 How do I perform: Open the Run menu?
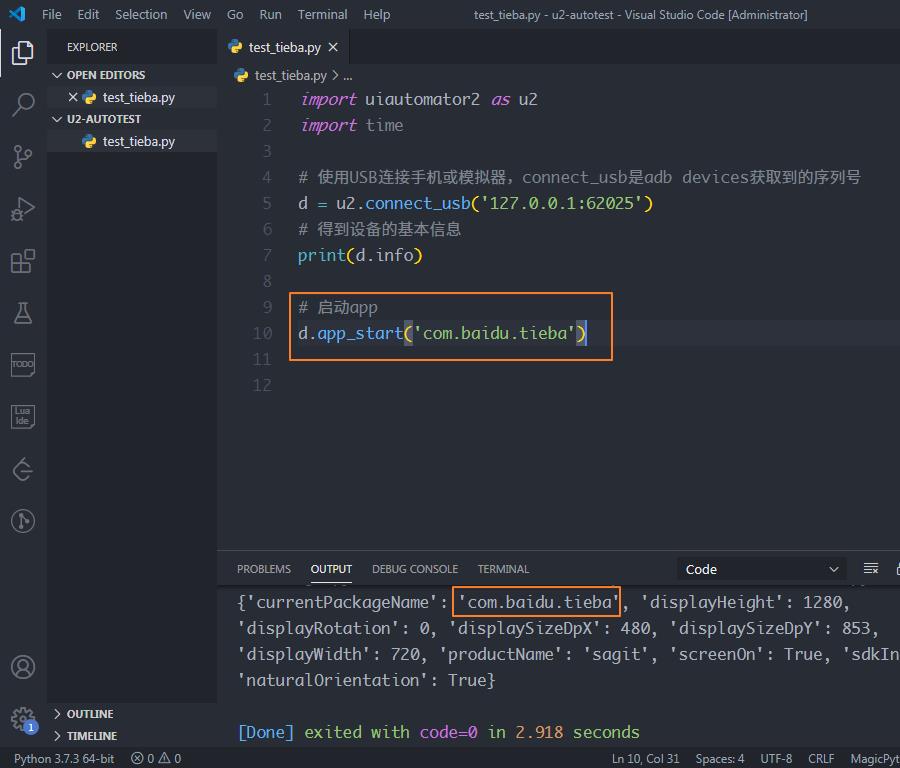pos(270,14)
